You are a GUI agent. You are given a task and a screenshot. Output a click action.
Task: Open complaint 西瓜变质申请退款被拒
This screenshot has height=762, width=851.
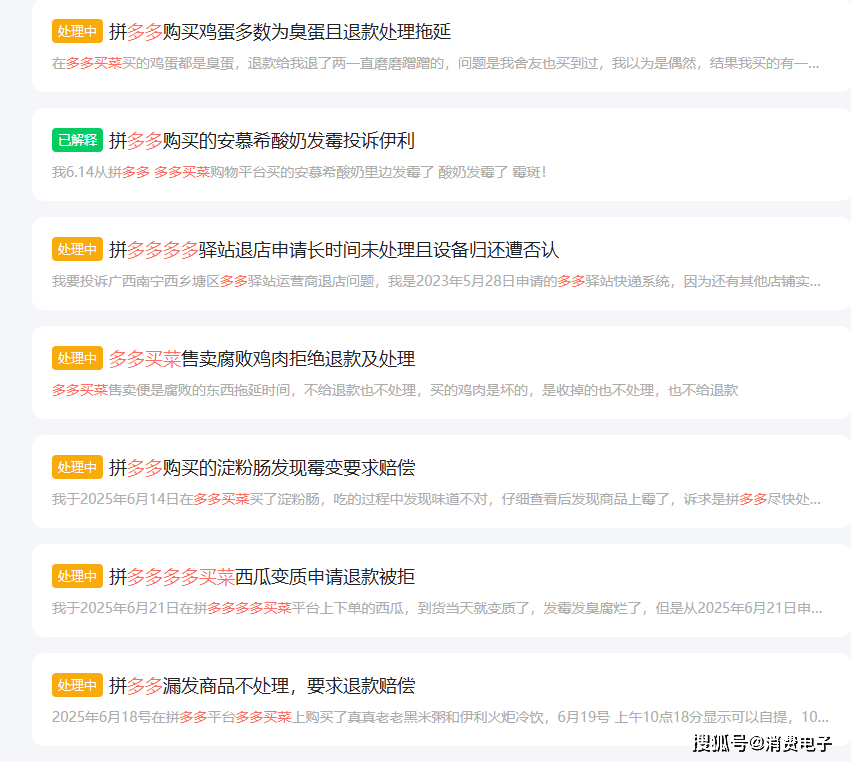262,576
